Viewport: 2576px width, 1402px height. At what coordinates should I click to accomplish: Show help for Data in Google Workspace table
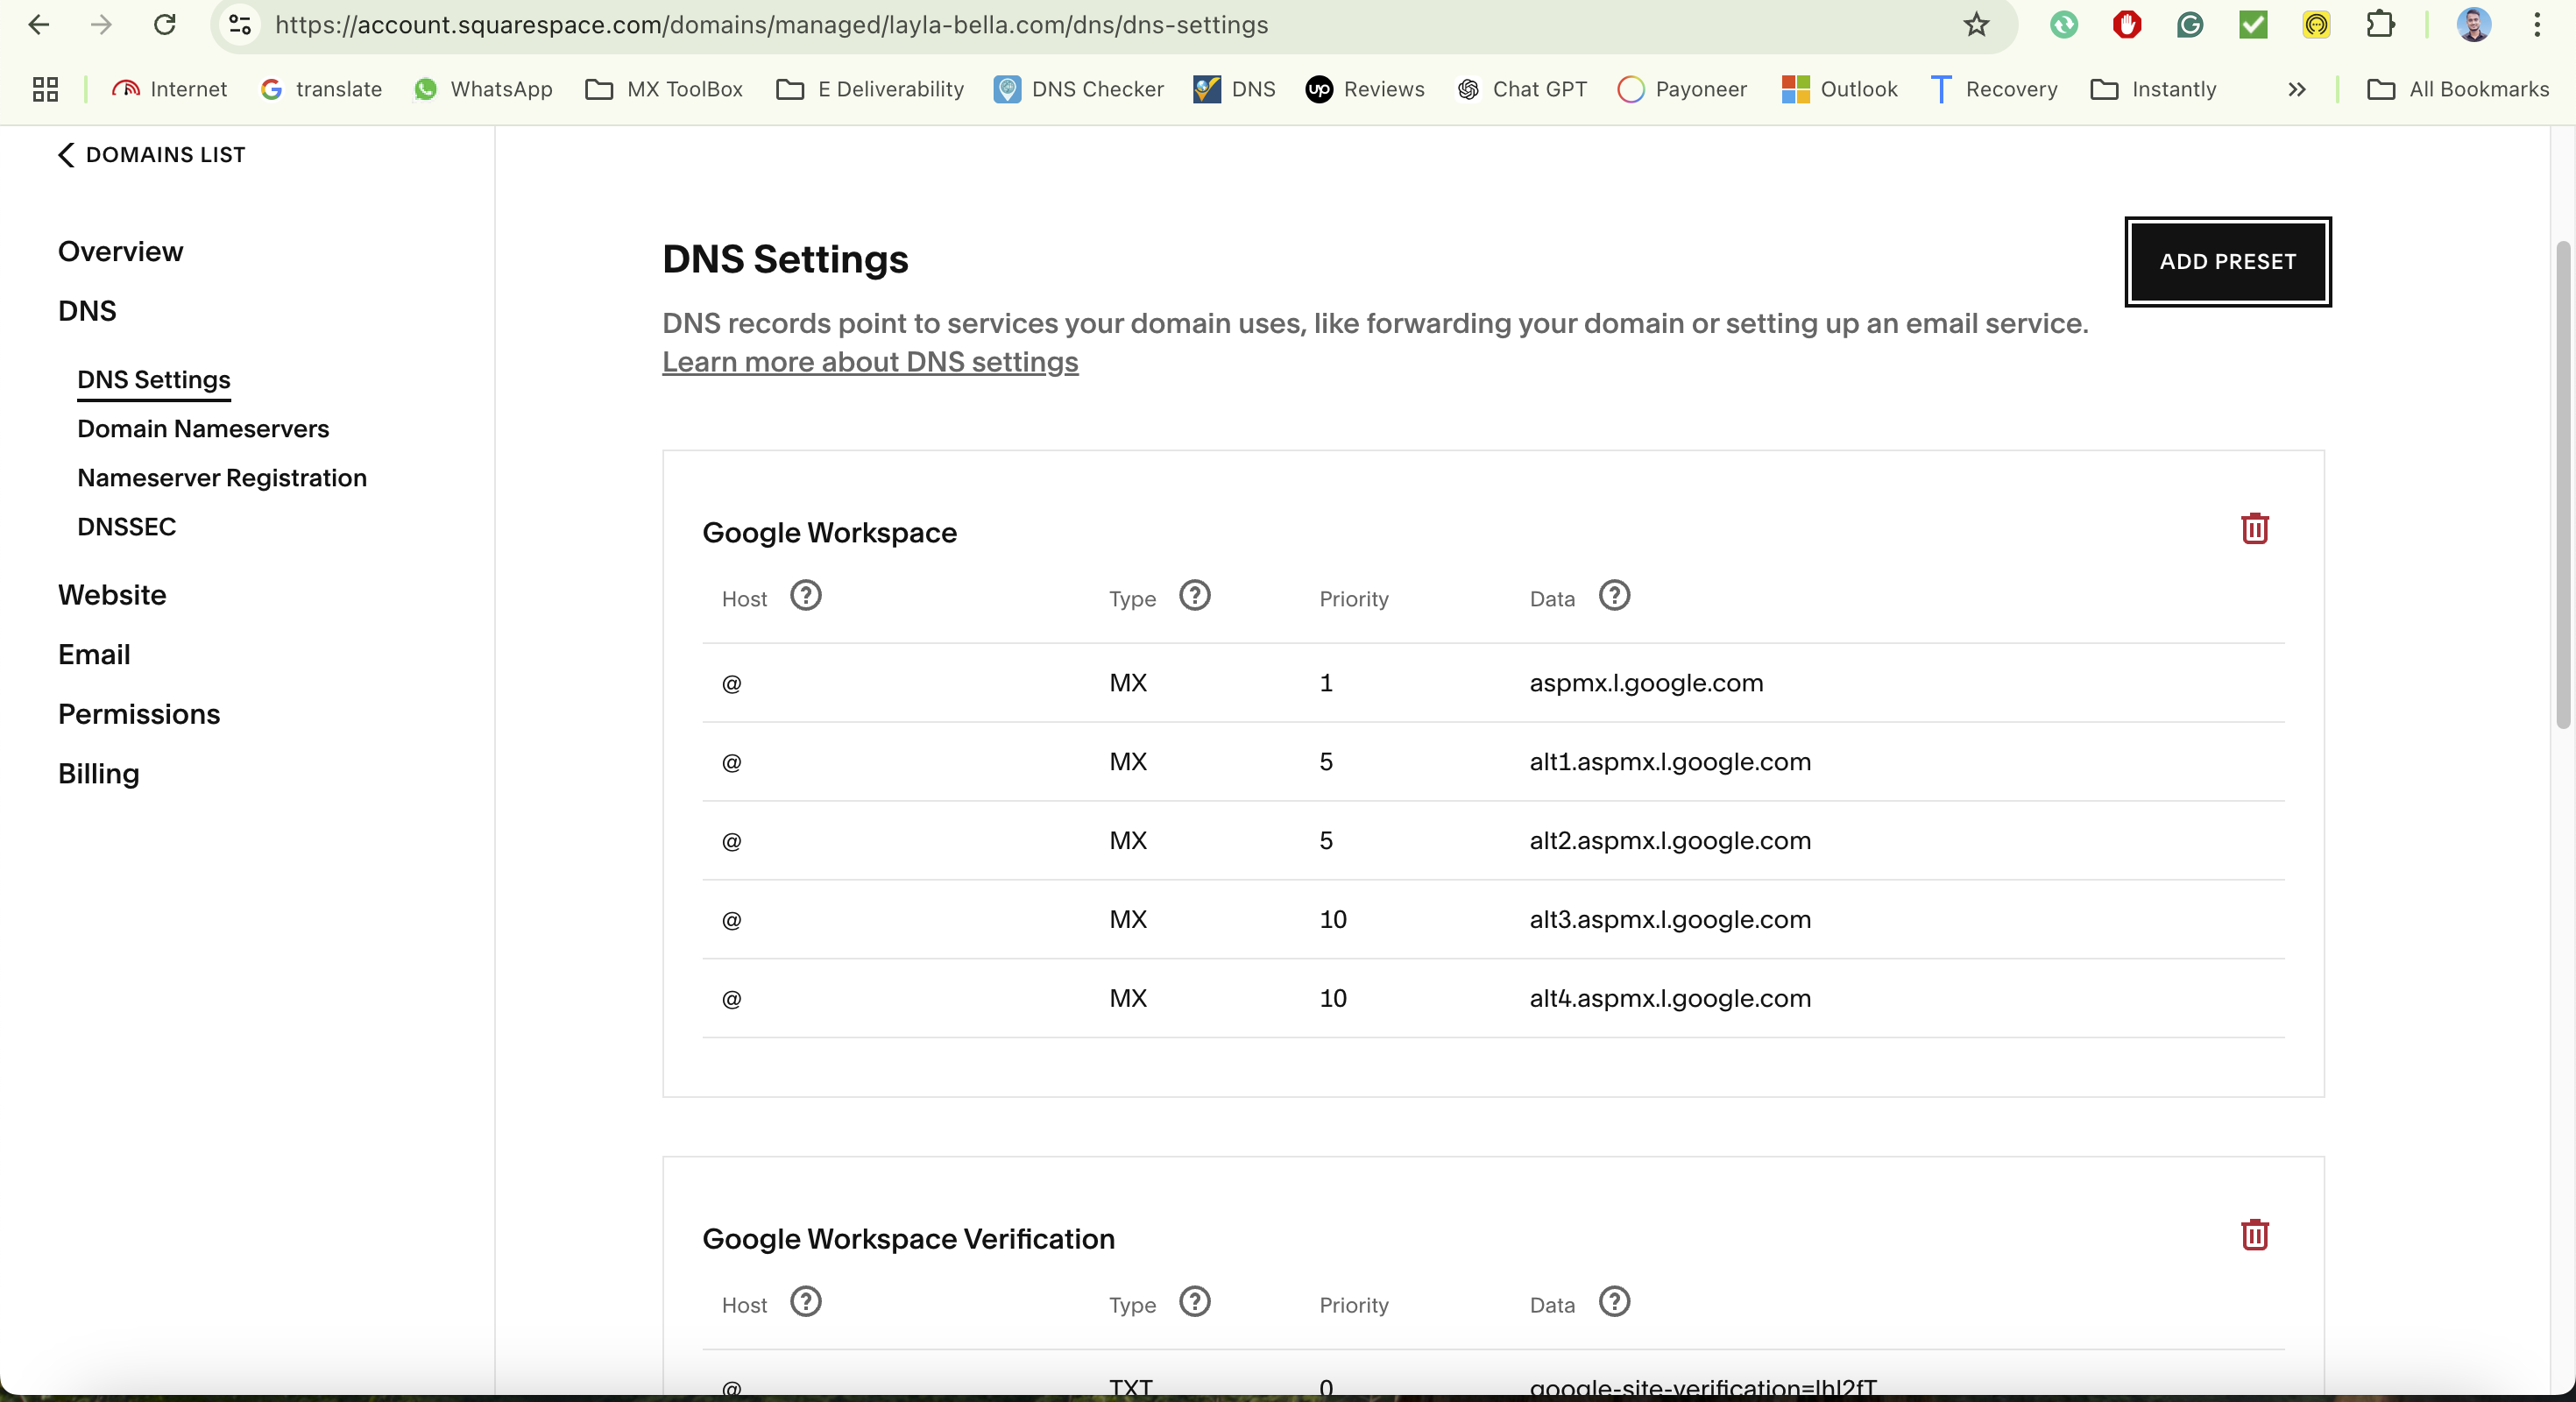point(1614,596)
